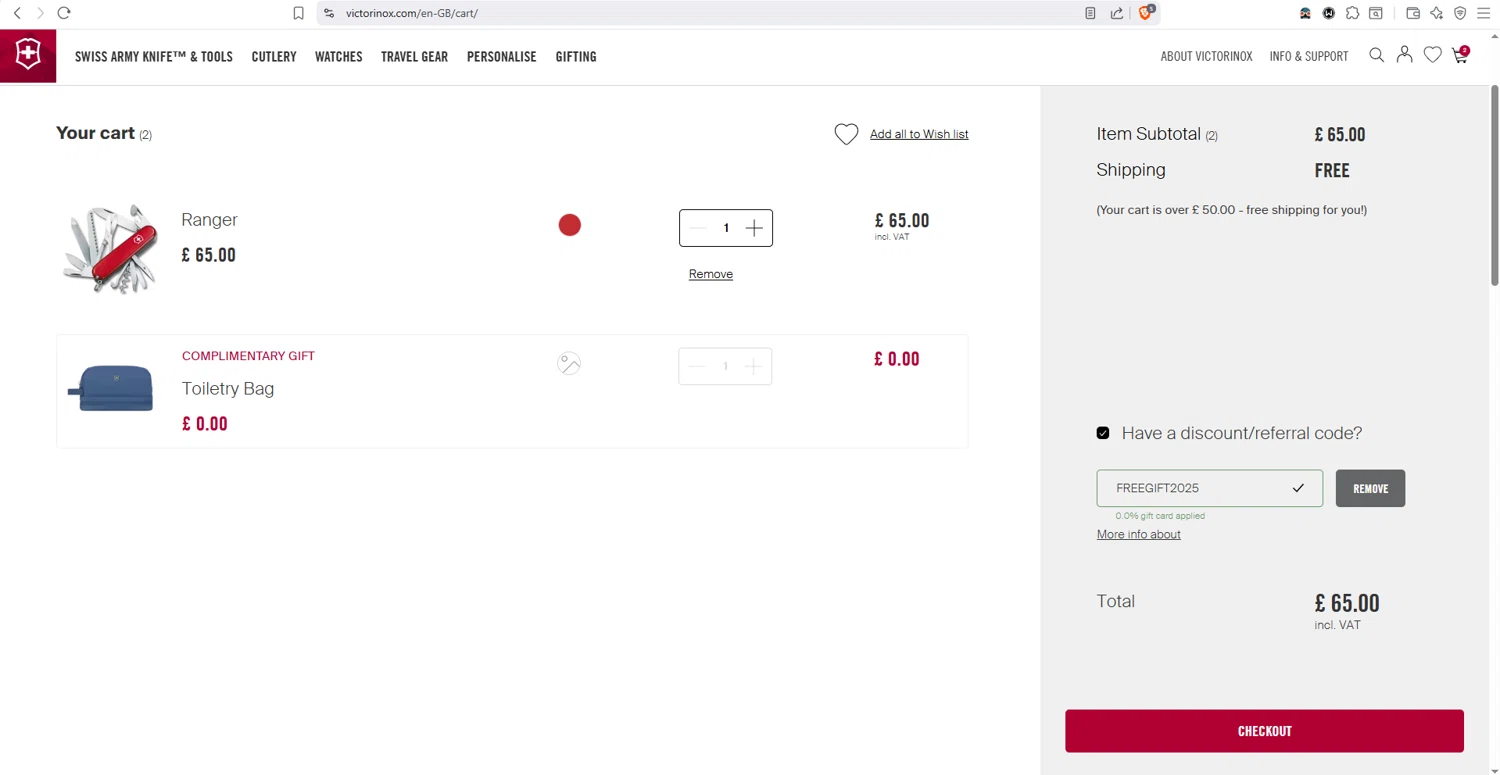Open the shopping cart icon
The width and height of the screenshot is (1500, 775).
pos(1461,55)
